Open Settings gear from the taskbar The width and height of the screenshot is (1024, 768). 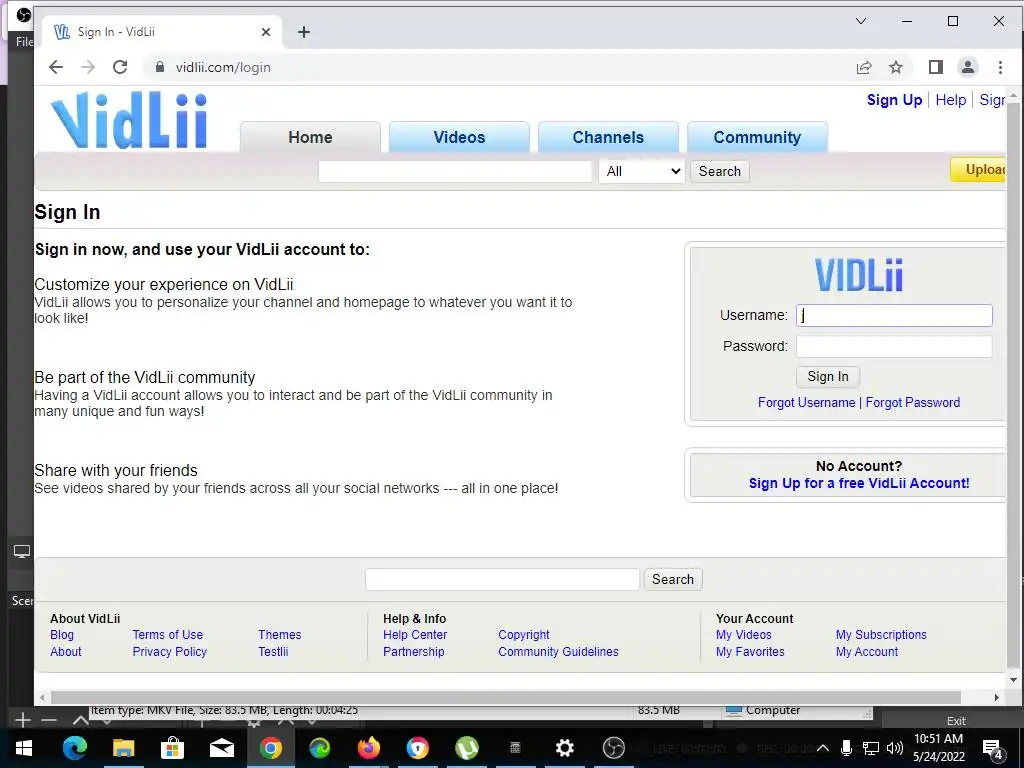point(564,748)
